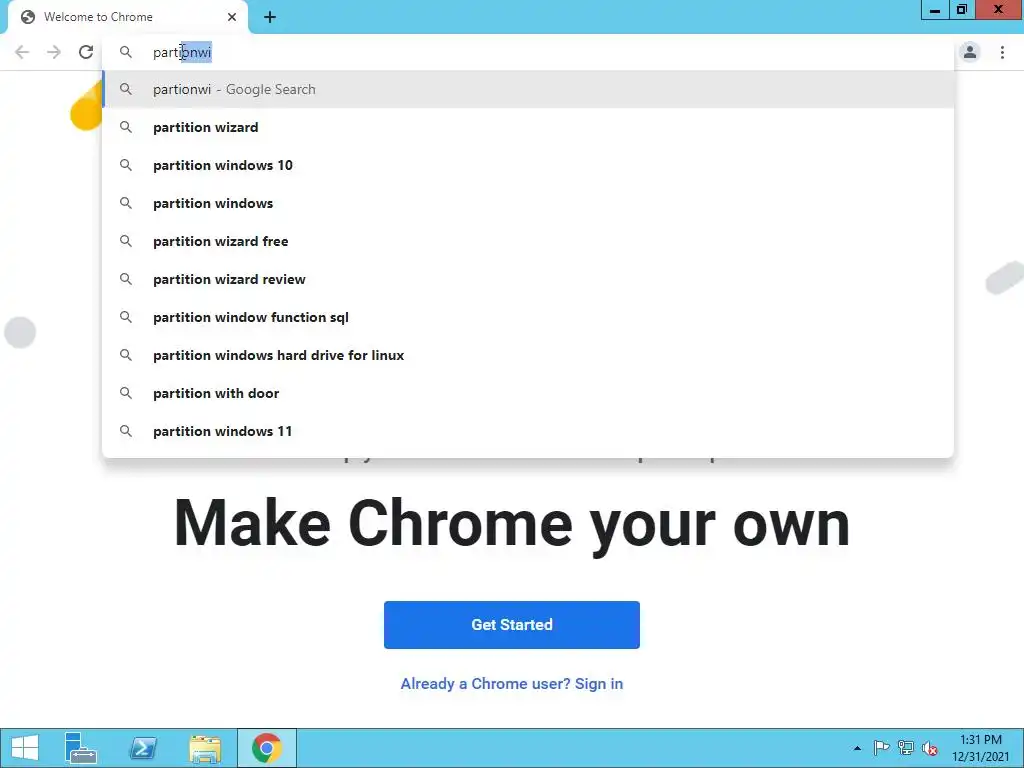Image resolution: width=1024 pixels, height=768 pixels.
Task: Select the 'partition windows' suggestion
Action: pyautogui.click(x=529, y=203)
